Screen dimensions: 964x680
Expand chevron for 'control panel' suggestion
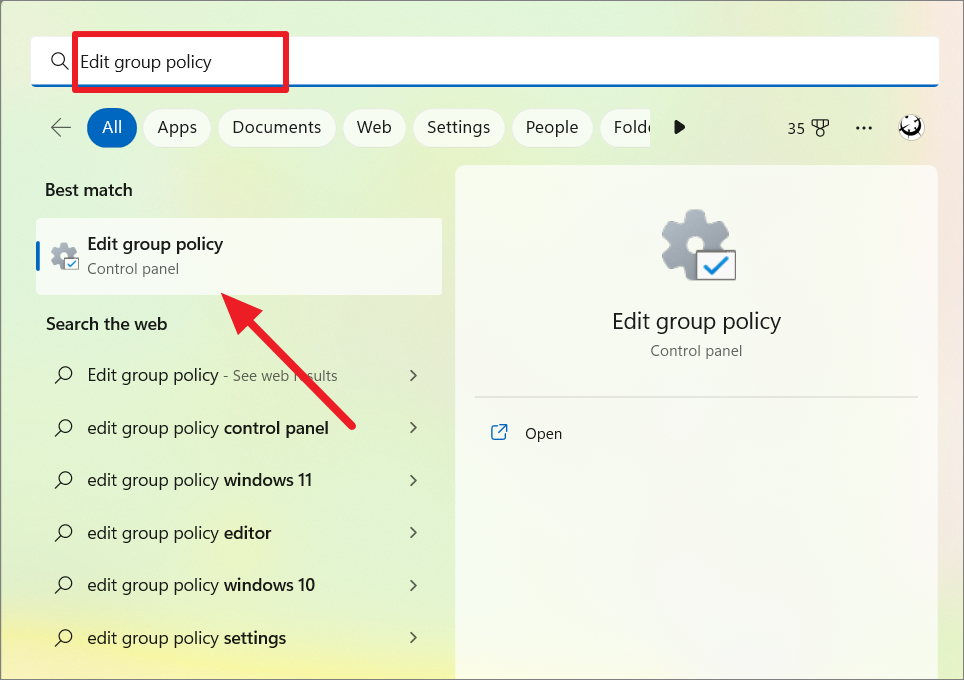413,428
